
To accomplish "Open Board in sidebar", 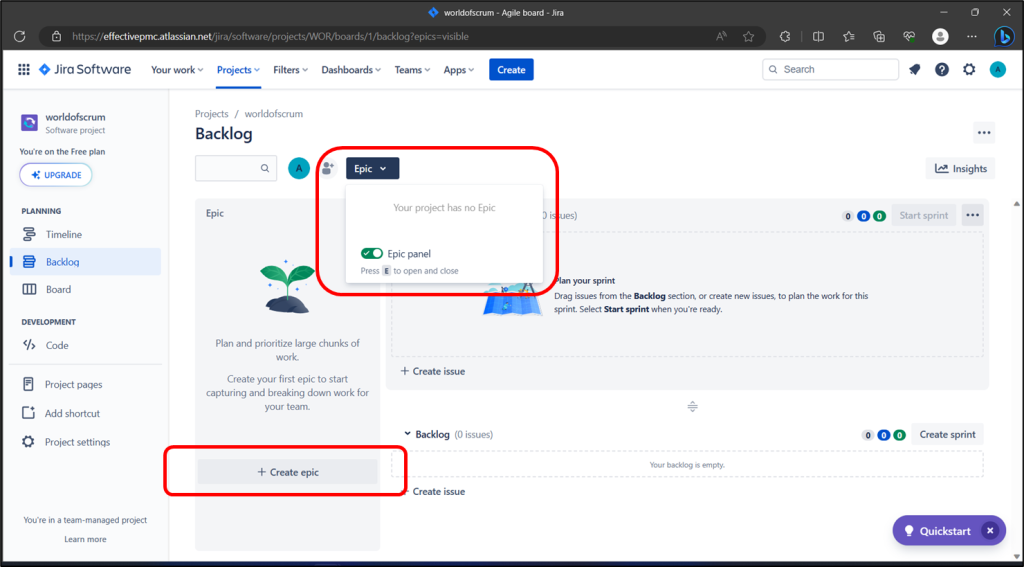I will pyautogui.click(x=85, y=289).
